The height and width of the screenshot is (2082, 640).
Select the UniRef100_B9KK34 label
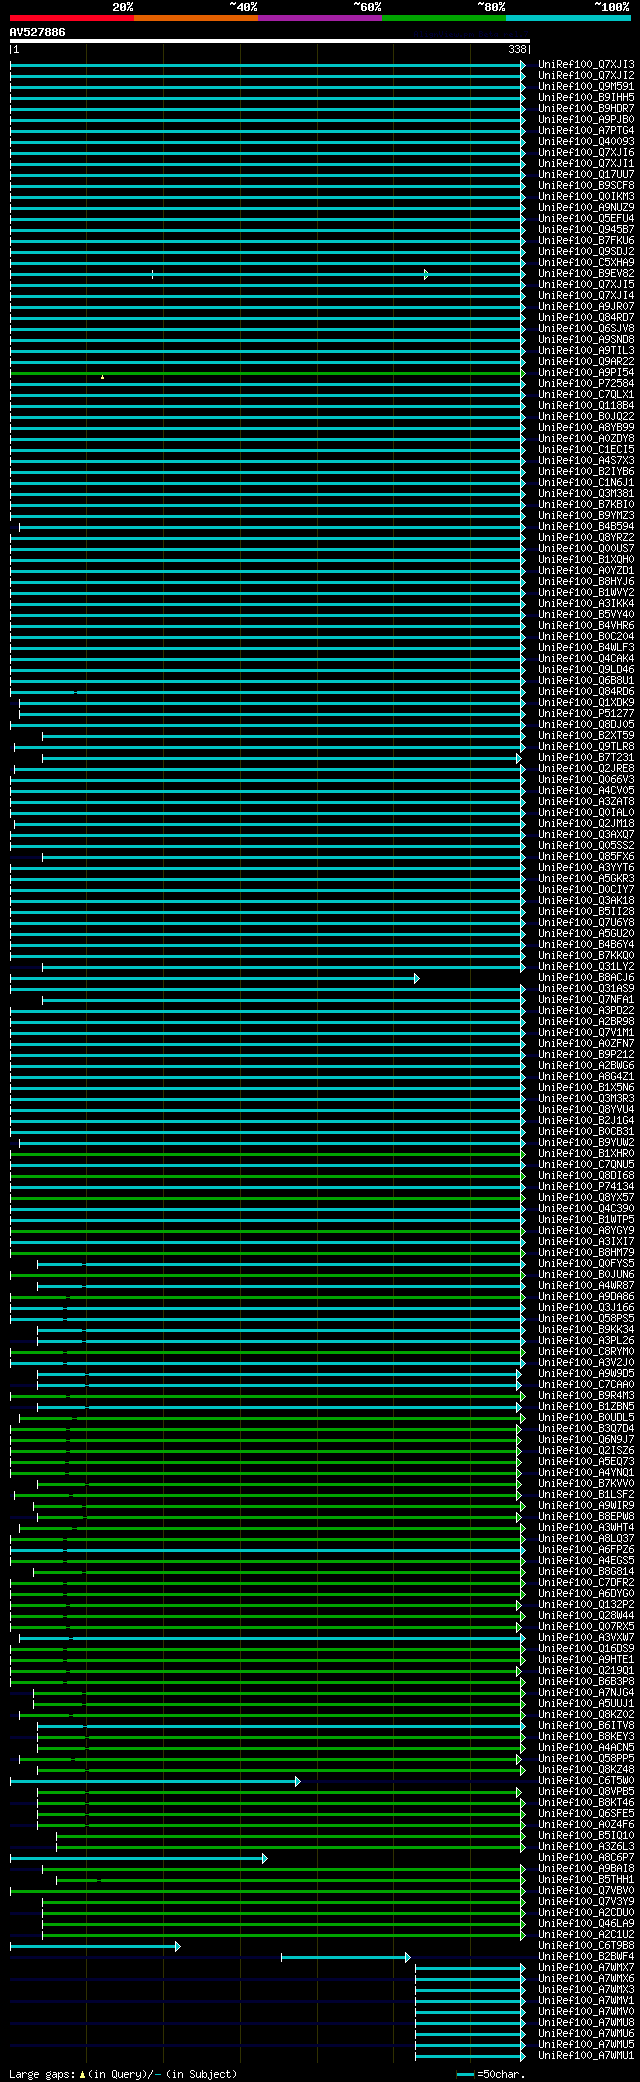[586, 1329]
